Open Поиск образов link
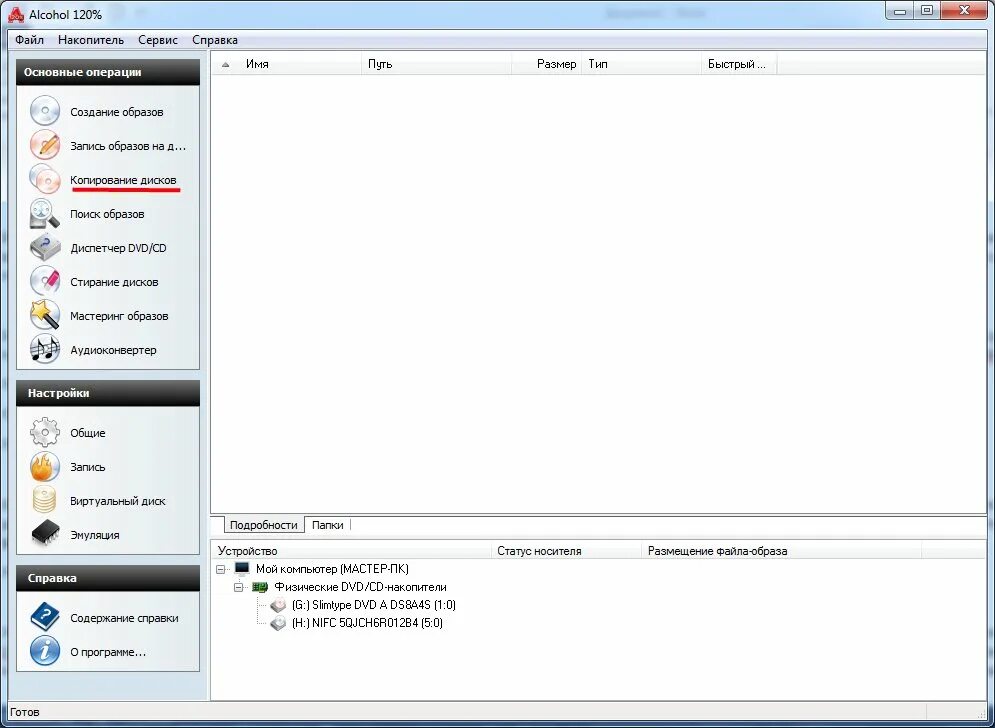 point(107,214)
